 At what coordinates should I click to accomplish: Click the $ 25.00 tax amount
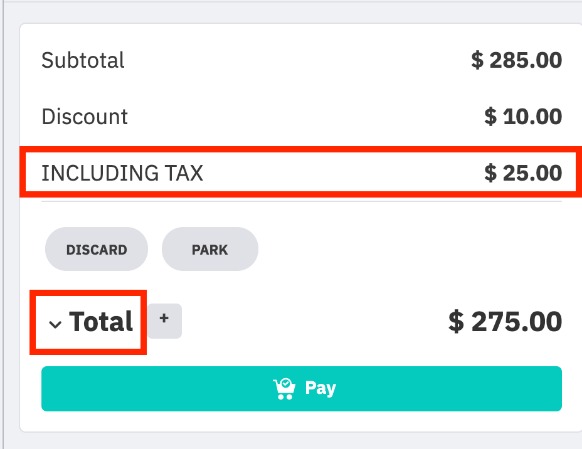click(523, 173)
